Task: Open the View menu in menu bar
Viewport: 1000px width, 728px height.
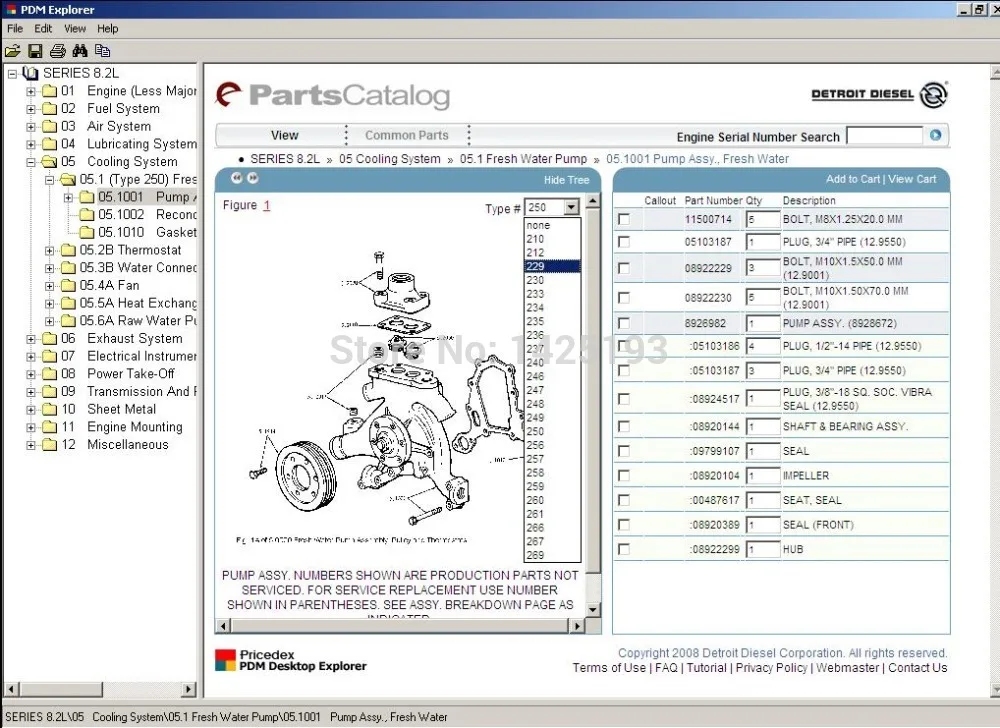Action: (x=75, y=29)
